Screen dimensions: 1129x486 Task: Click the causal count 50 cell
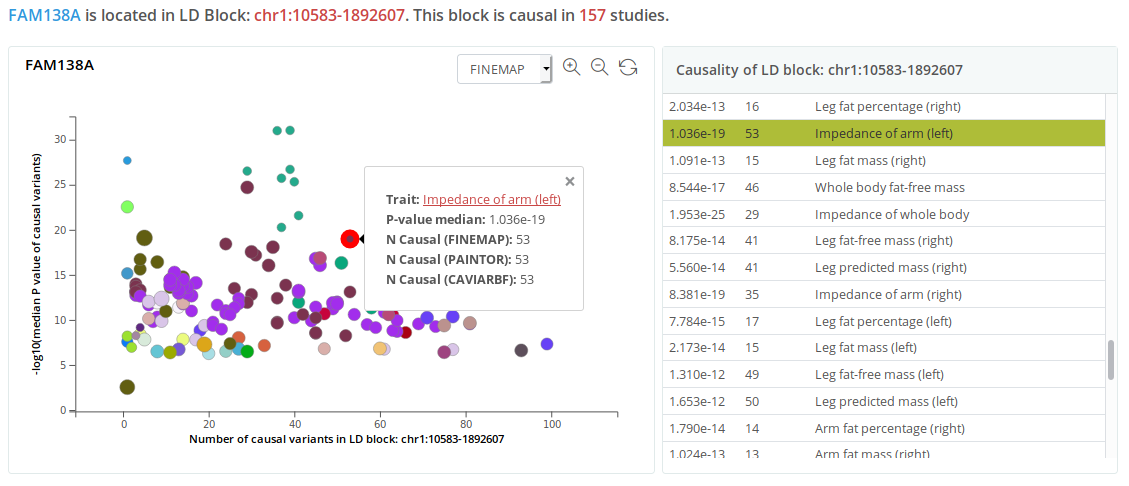(752, 401)
